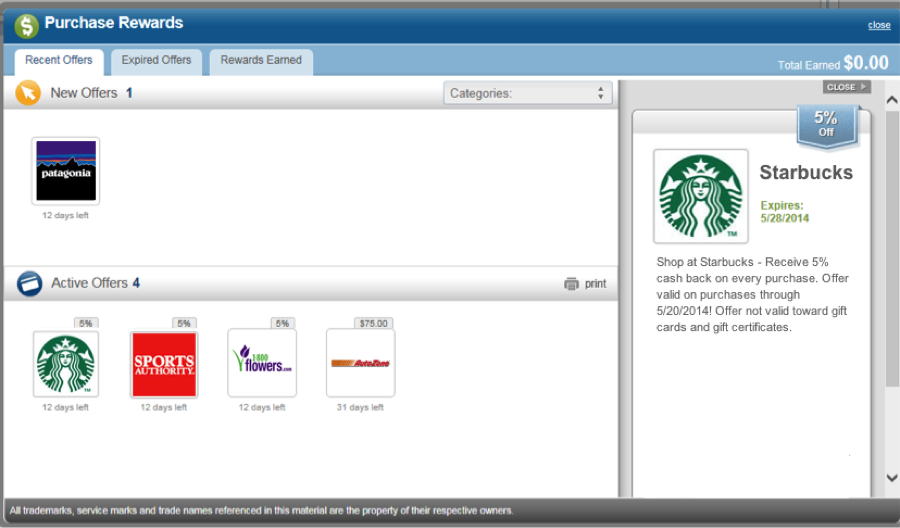Click the printer icon beside print

click(571, 284)
